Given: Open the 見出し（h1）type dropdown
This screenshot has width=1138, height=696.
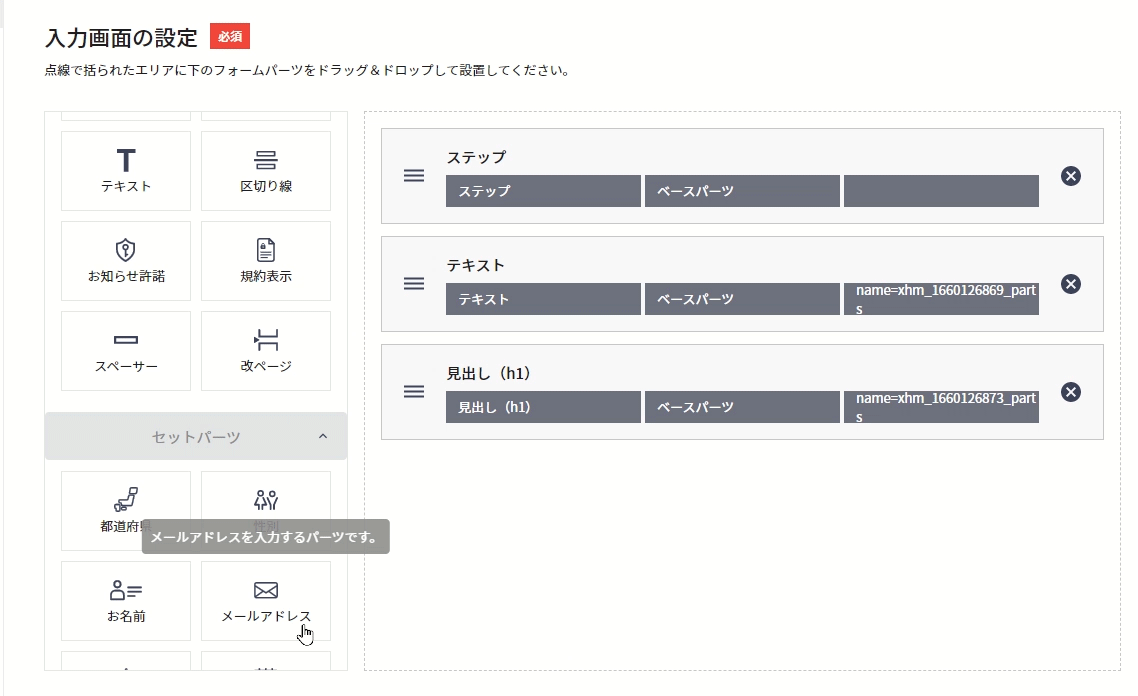Looking at the screenshot, I should [x=542, y=406].
